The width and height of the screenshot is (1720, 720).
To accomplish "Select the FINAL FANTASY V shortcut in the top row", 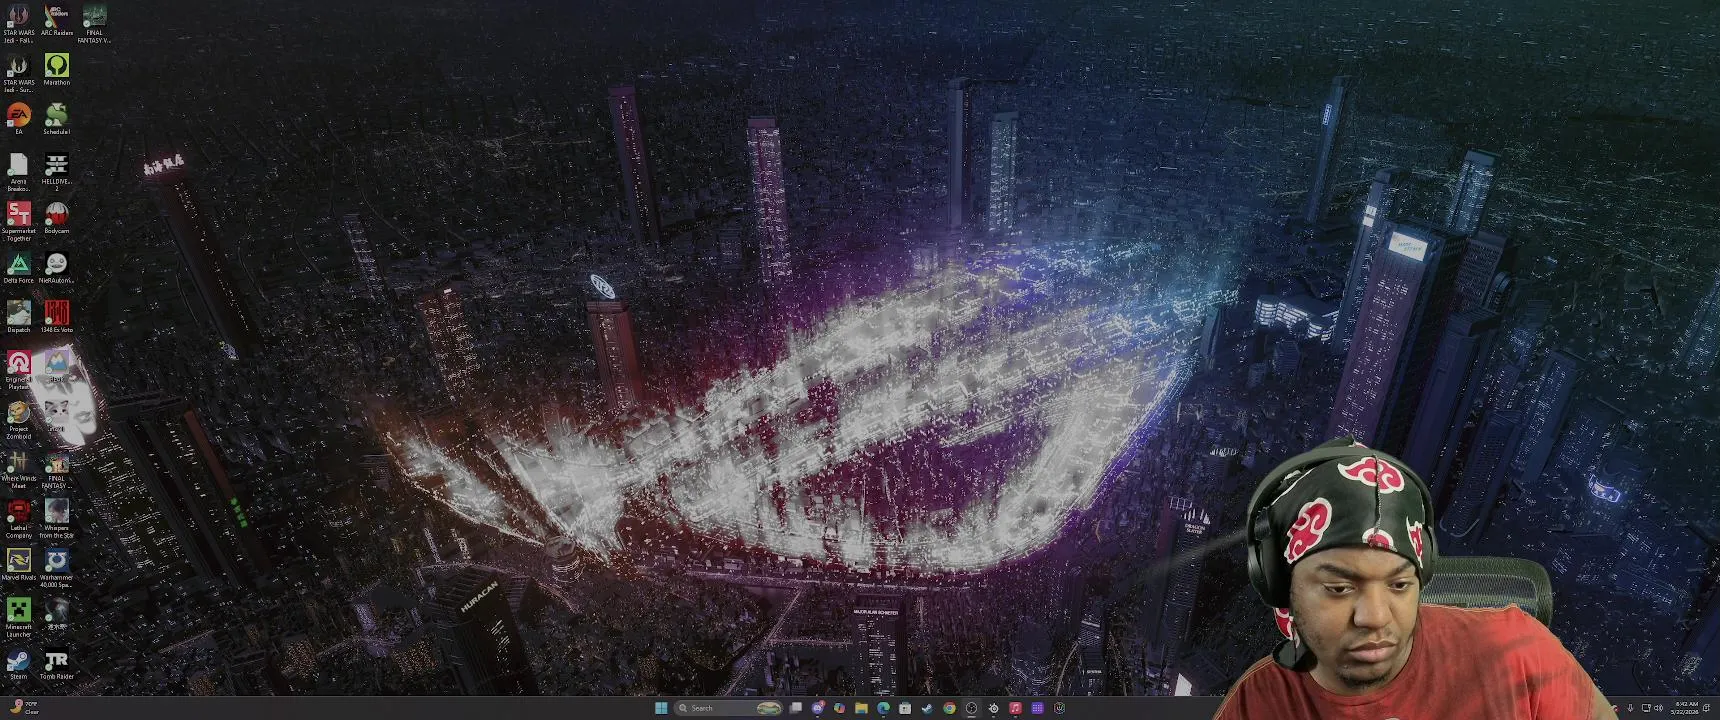I will tap(94, 23).
